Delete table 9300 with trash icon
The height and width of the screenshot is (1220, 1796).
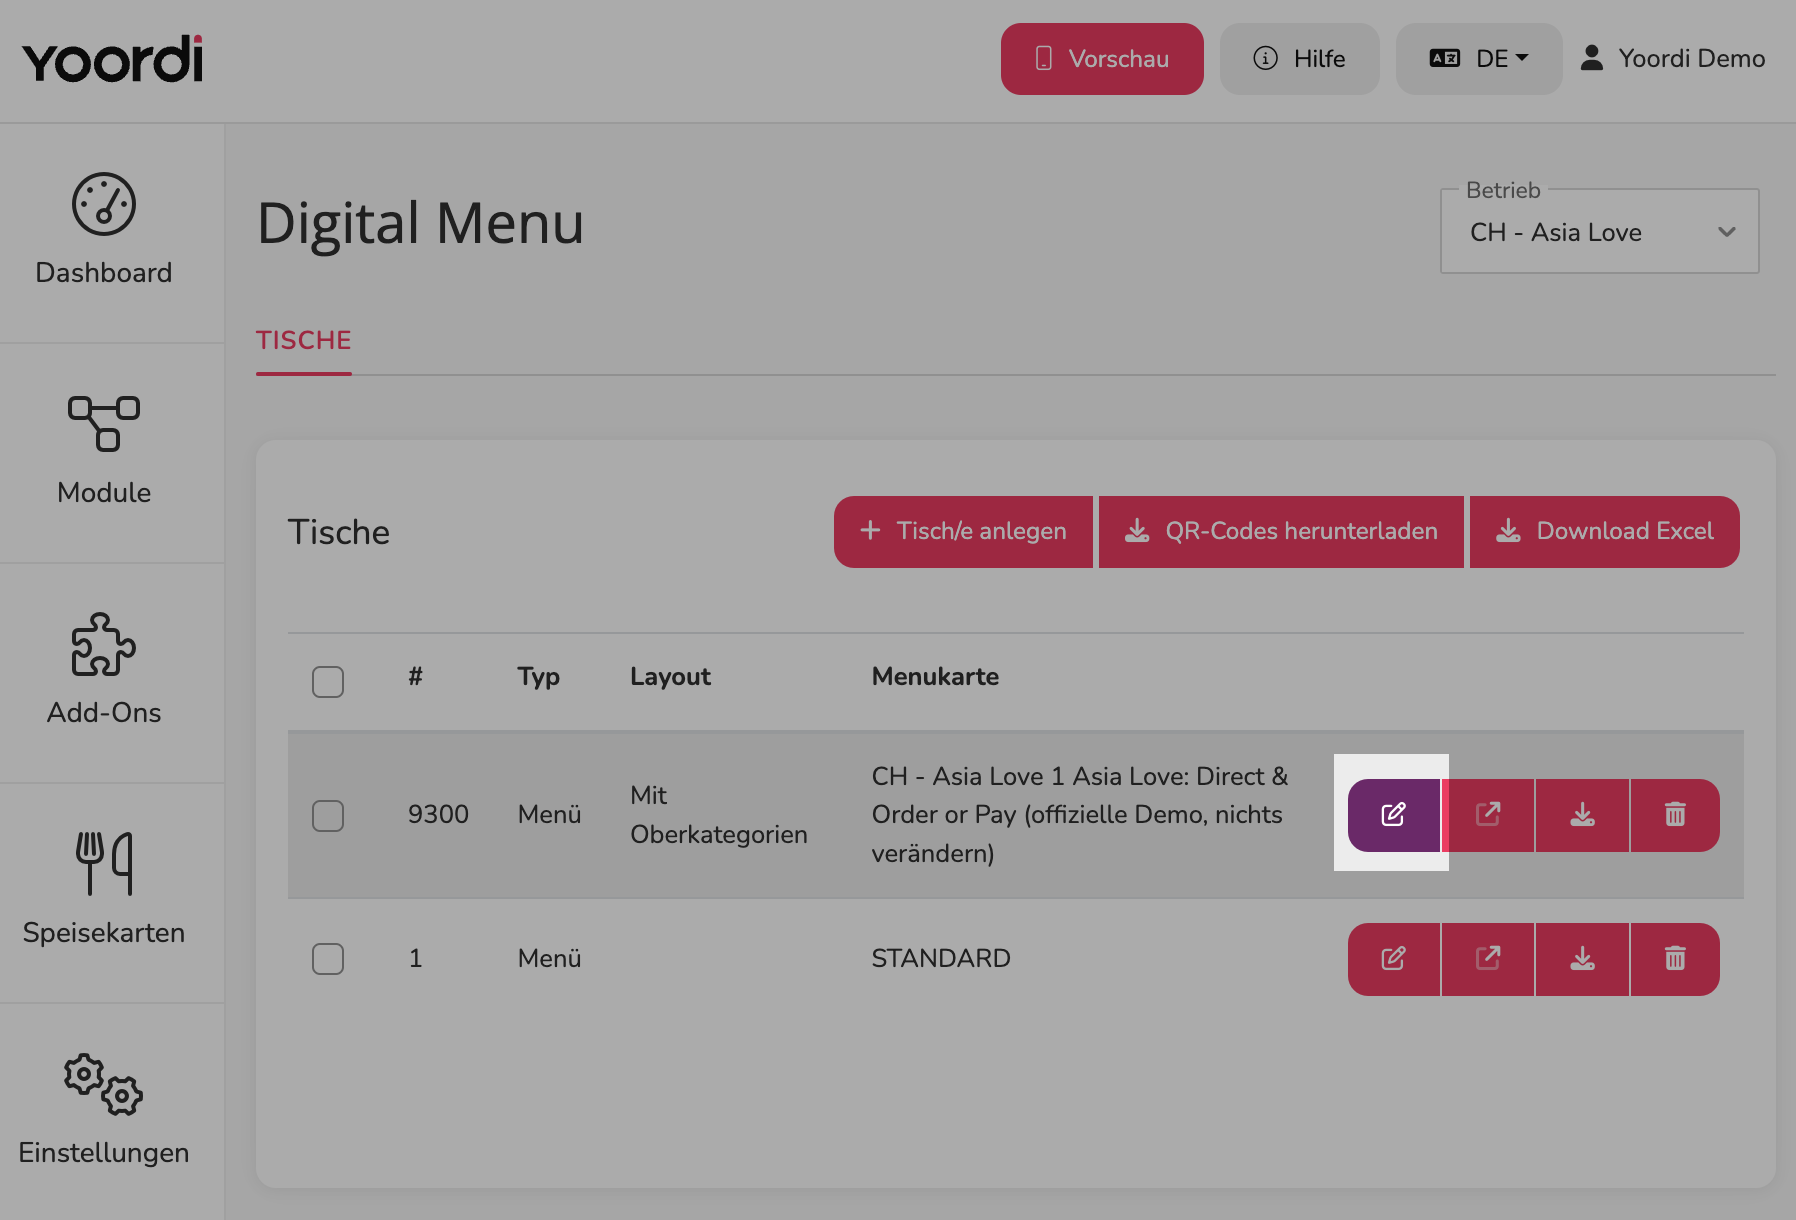click(x=1675, y=815)
